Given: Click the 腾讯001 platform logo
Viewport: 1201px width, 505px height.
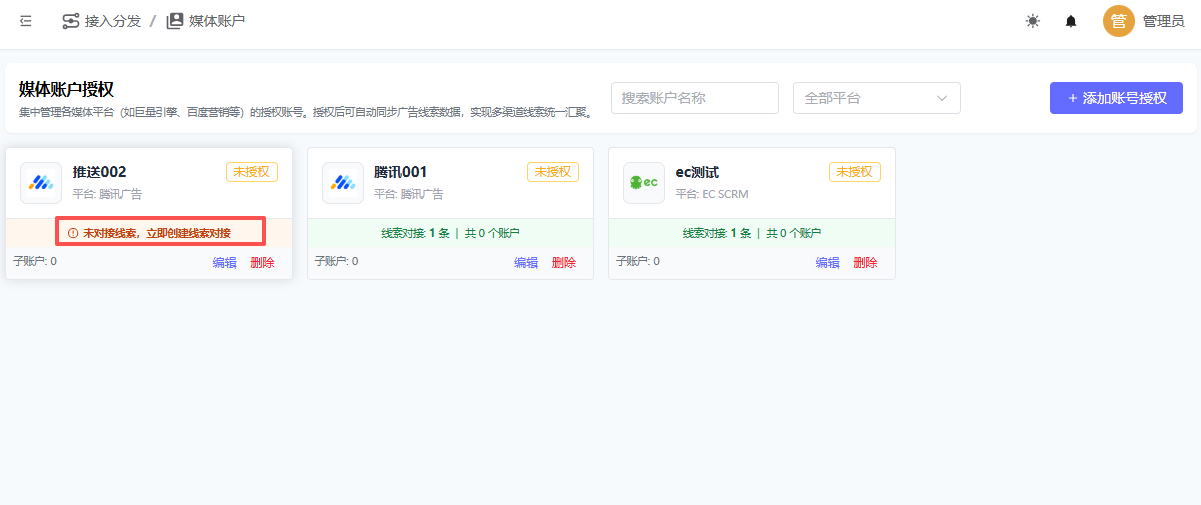Looking at the screenshot, I should coord(343,183).
